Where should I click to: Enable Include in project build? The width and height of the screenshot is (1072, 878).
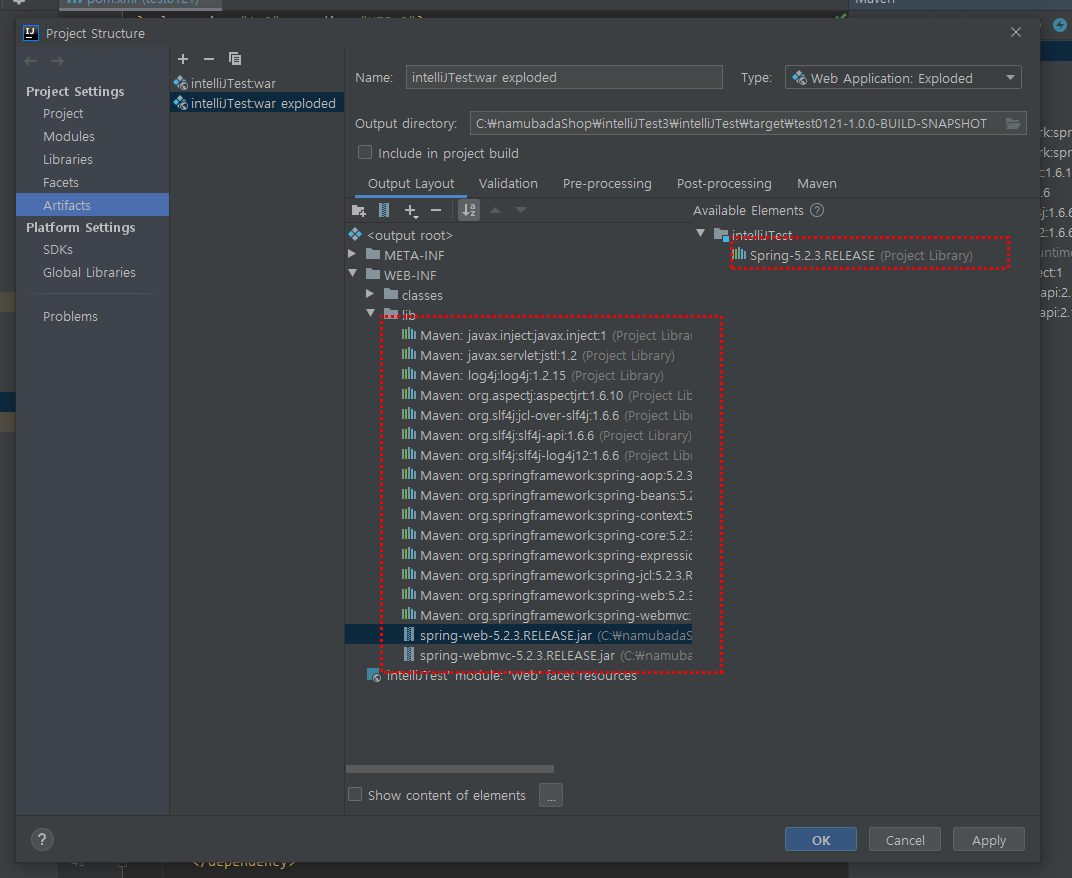coord(365,152)
